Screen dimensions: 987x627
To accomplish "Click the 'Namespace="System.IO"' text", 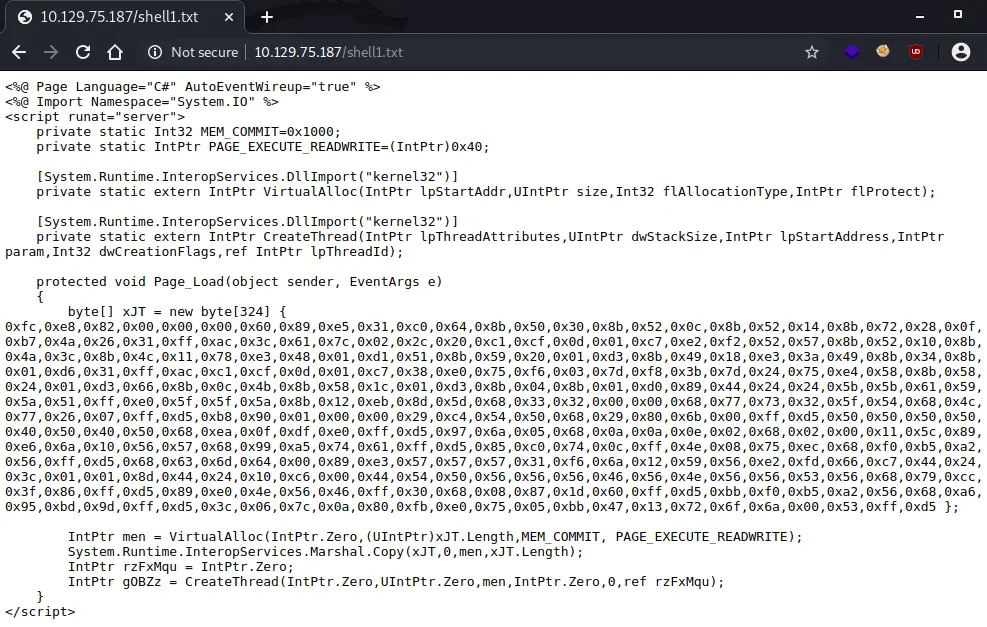I will 173,102.
